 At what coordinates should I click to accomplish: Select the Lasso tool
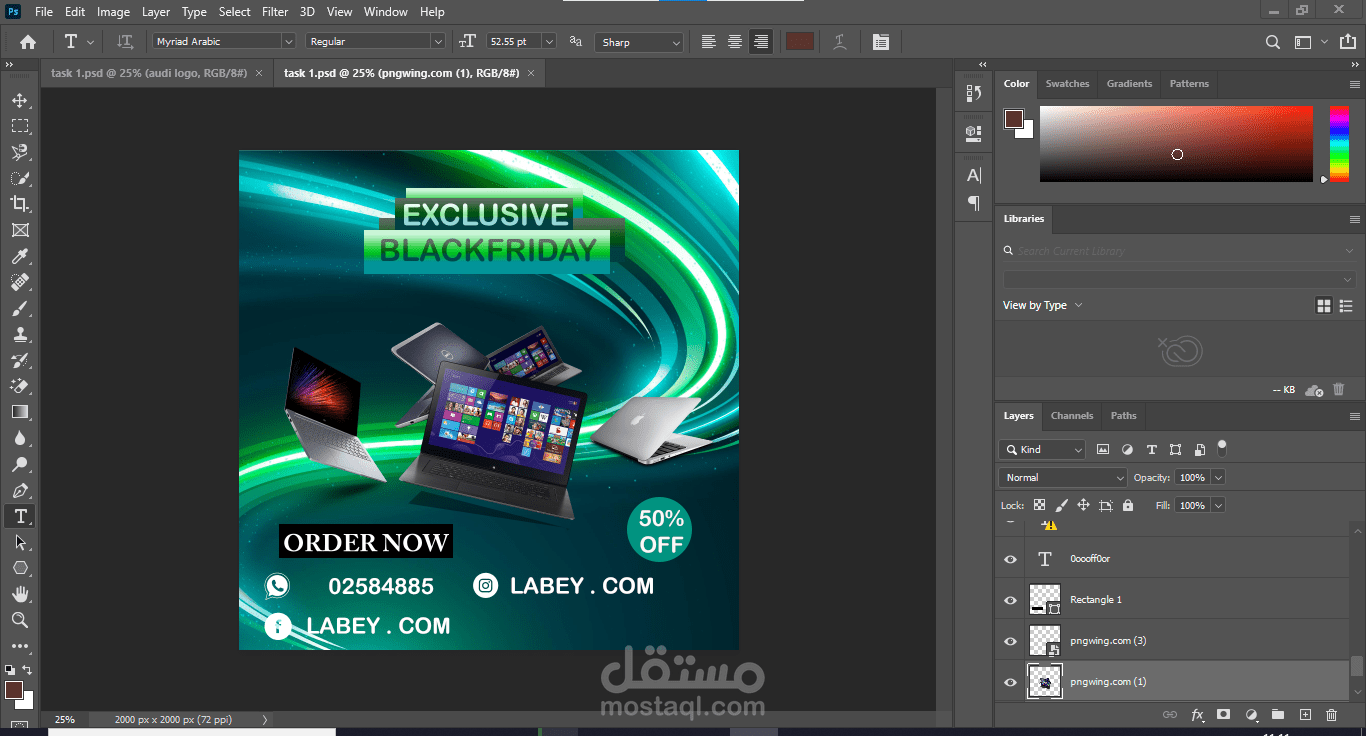(x=19, y=152)
